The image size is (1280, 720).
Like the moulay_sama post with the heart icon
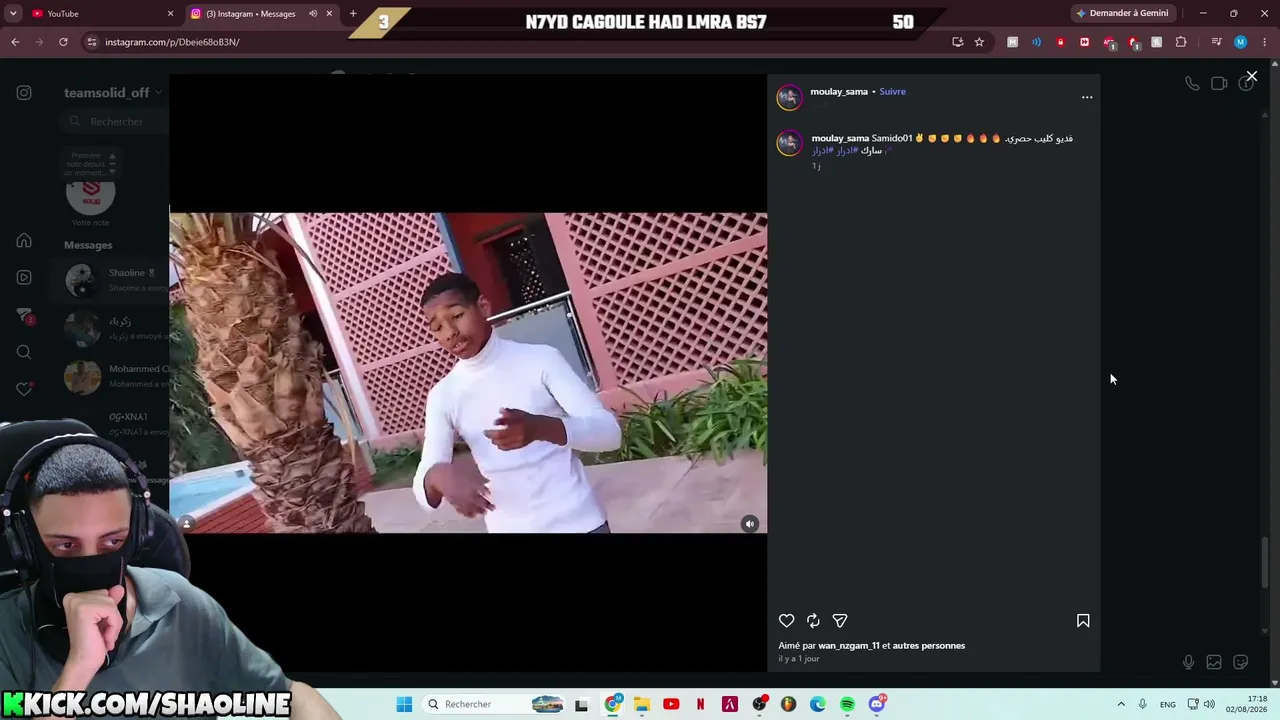pos(787,621)
